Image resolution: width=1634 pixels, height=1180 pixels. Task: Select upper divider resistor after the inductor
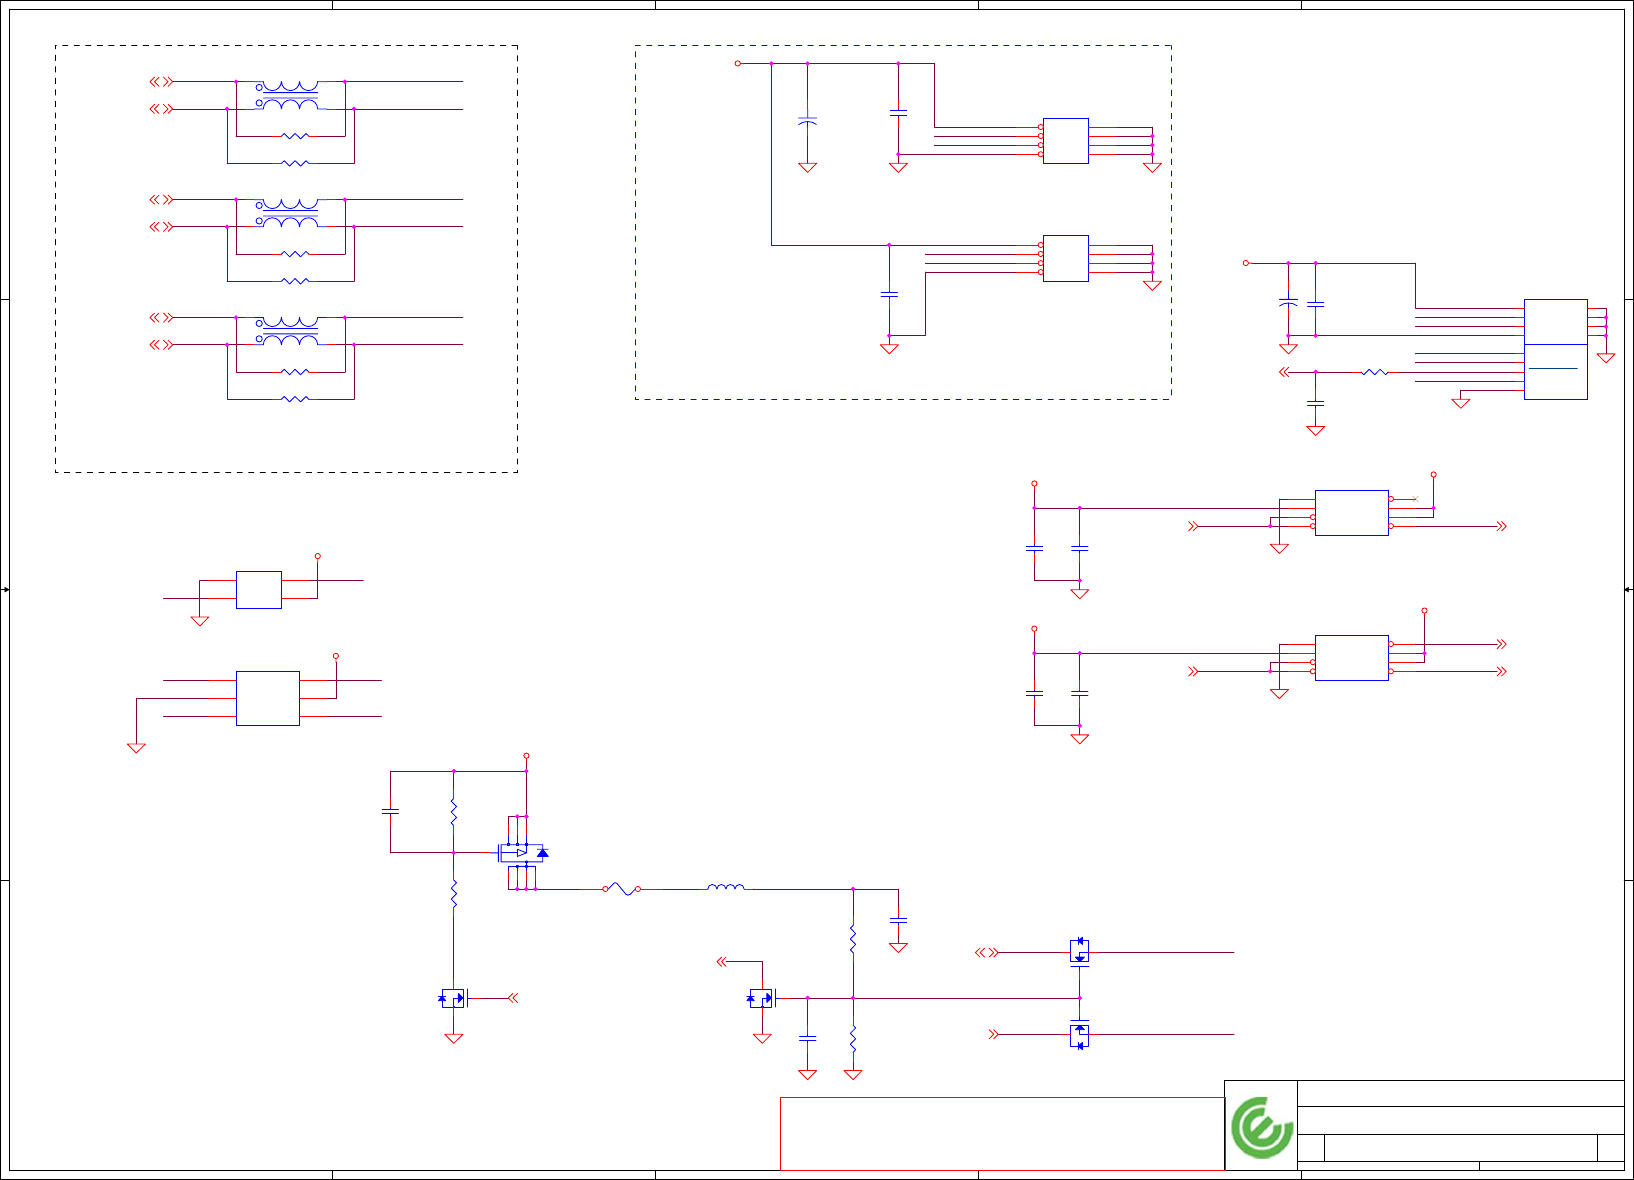click(x=853, y=940)
